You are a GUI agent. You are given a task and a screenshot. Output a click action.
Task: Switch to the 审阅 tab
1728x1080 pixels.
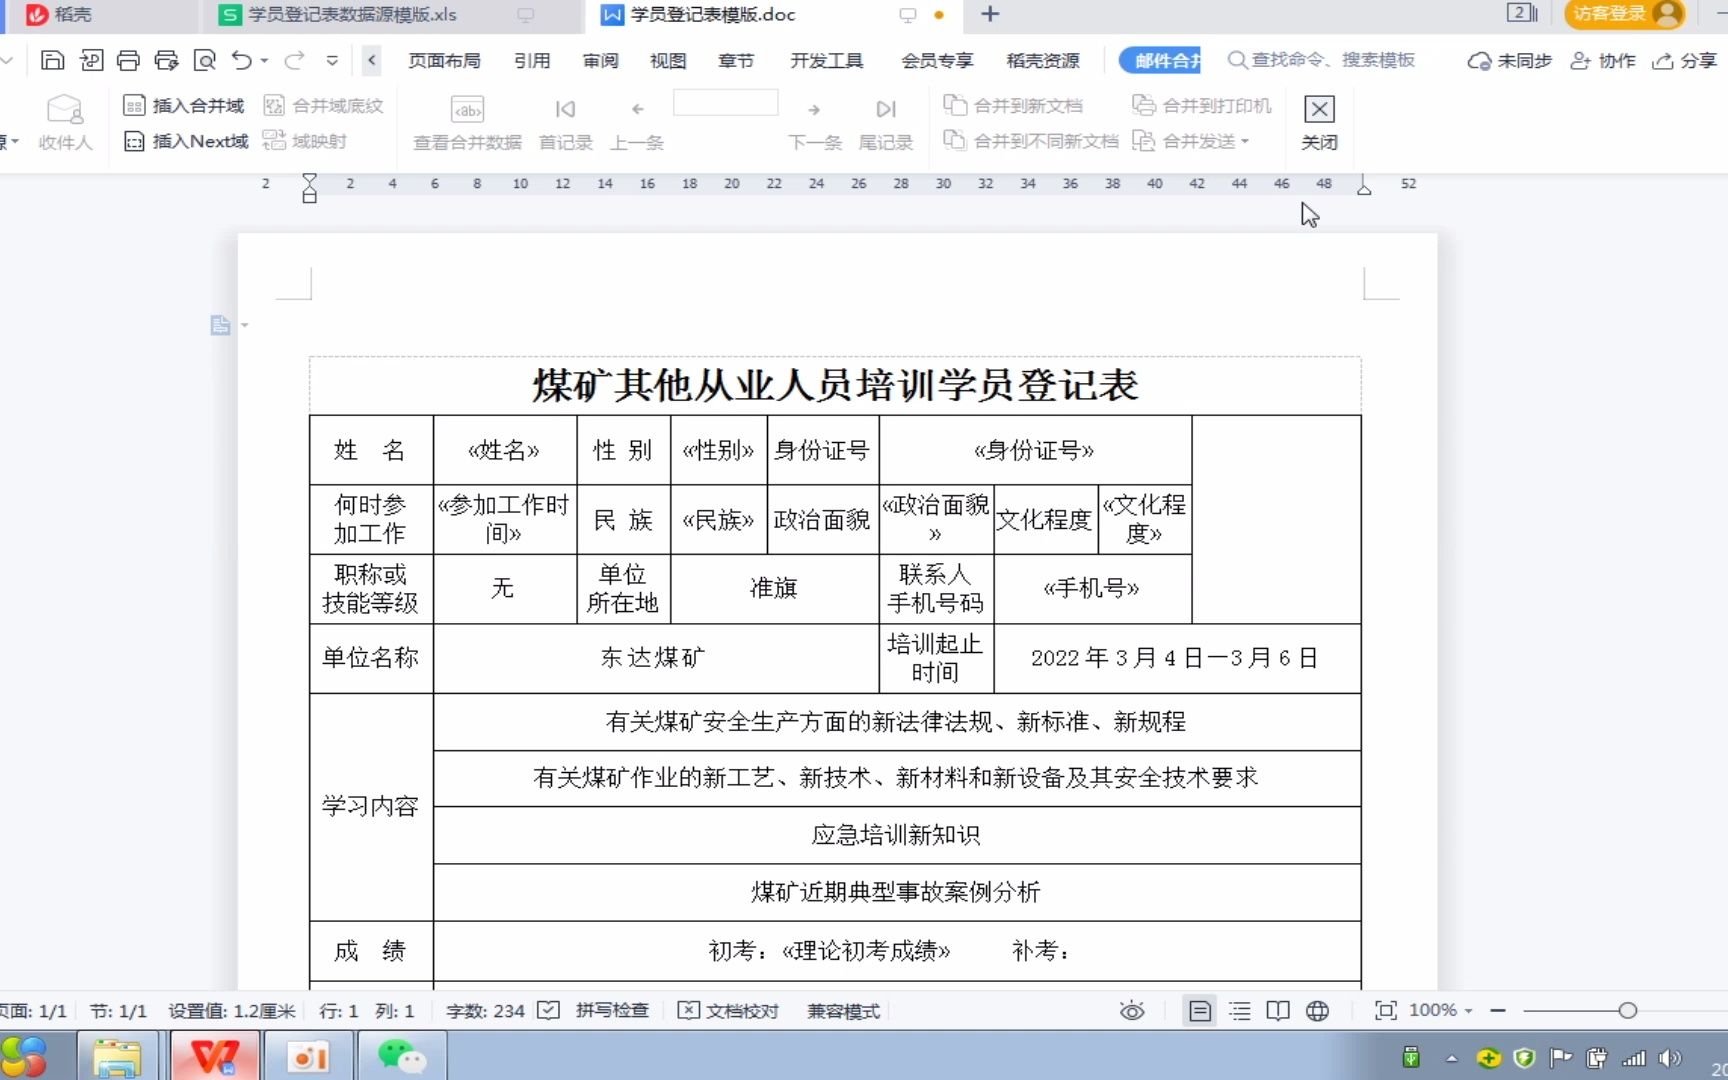600,61
